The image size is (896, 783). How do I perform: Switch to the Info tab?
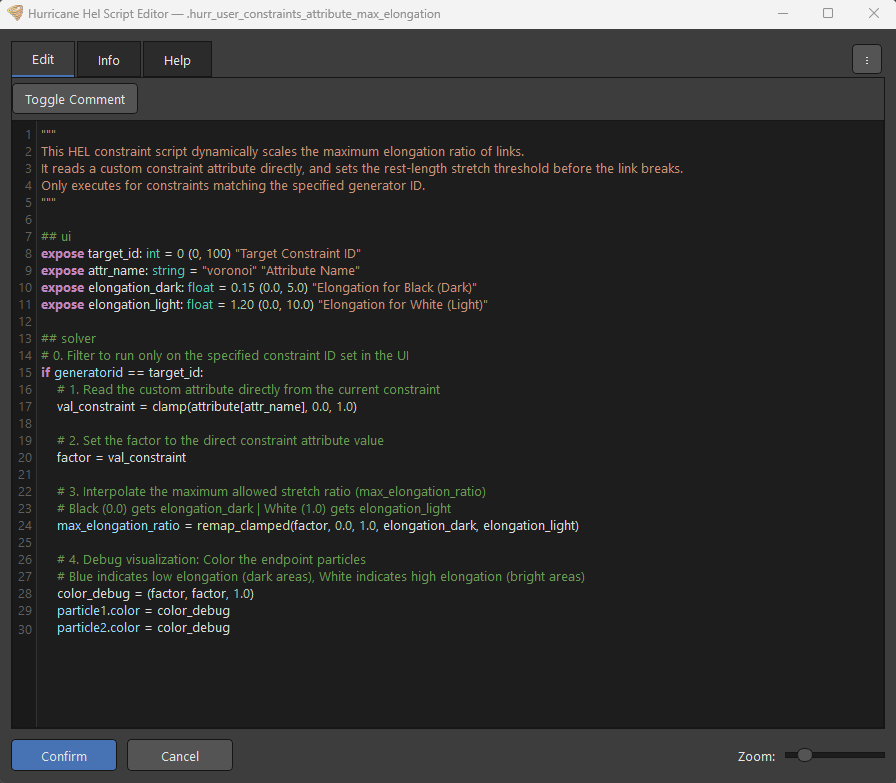pos(109,60)
